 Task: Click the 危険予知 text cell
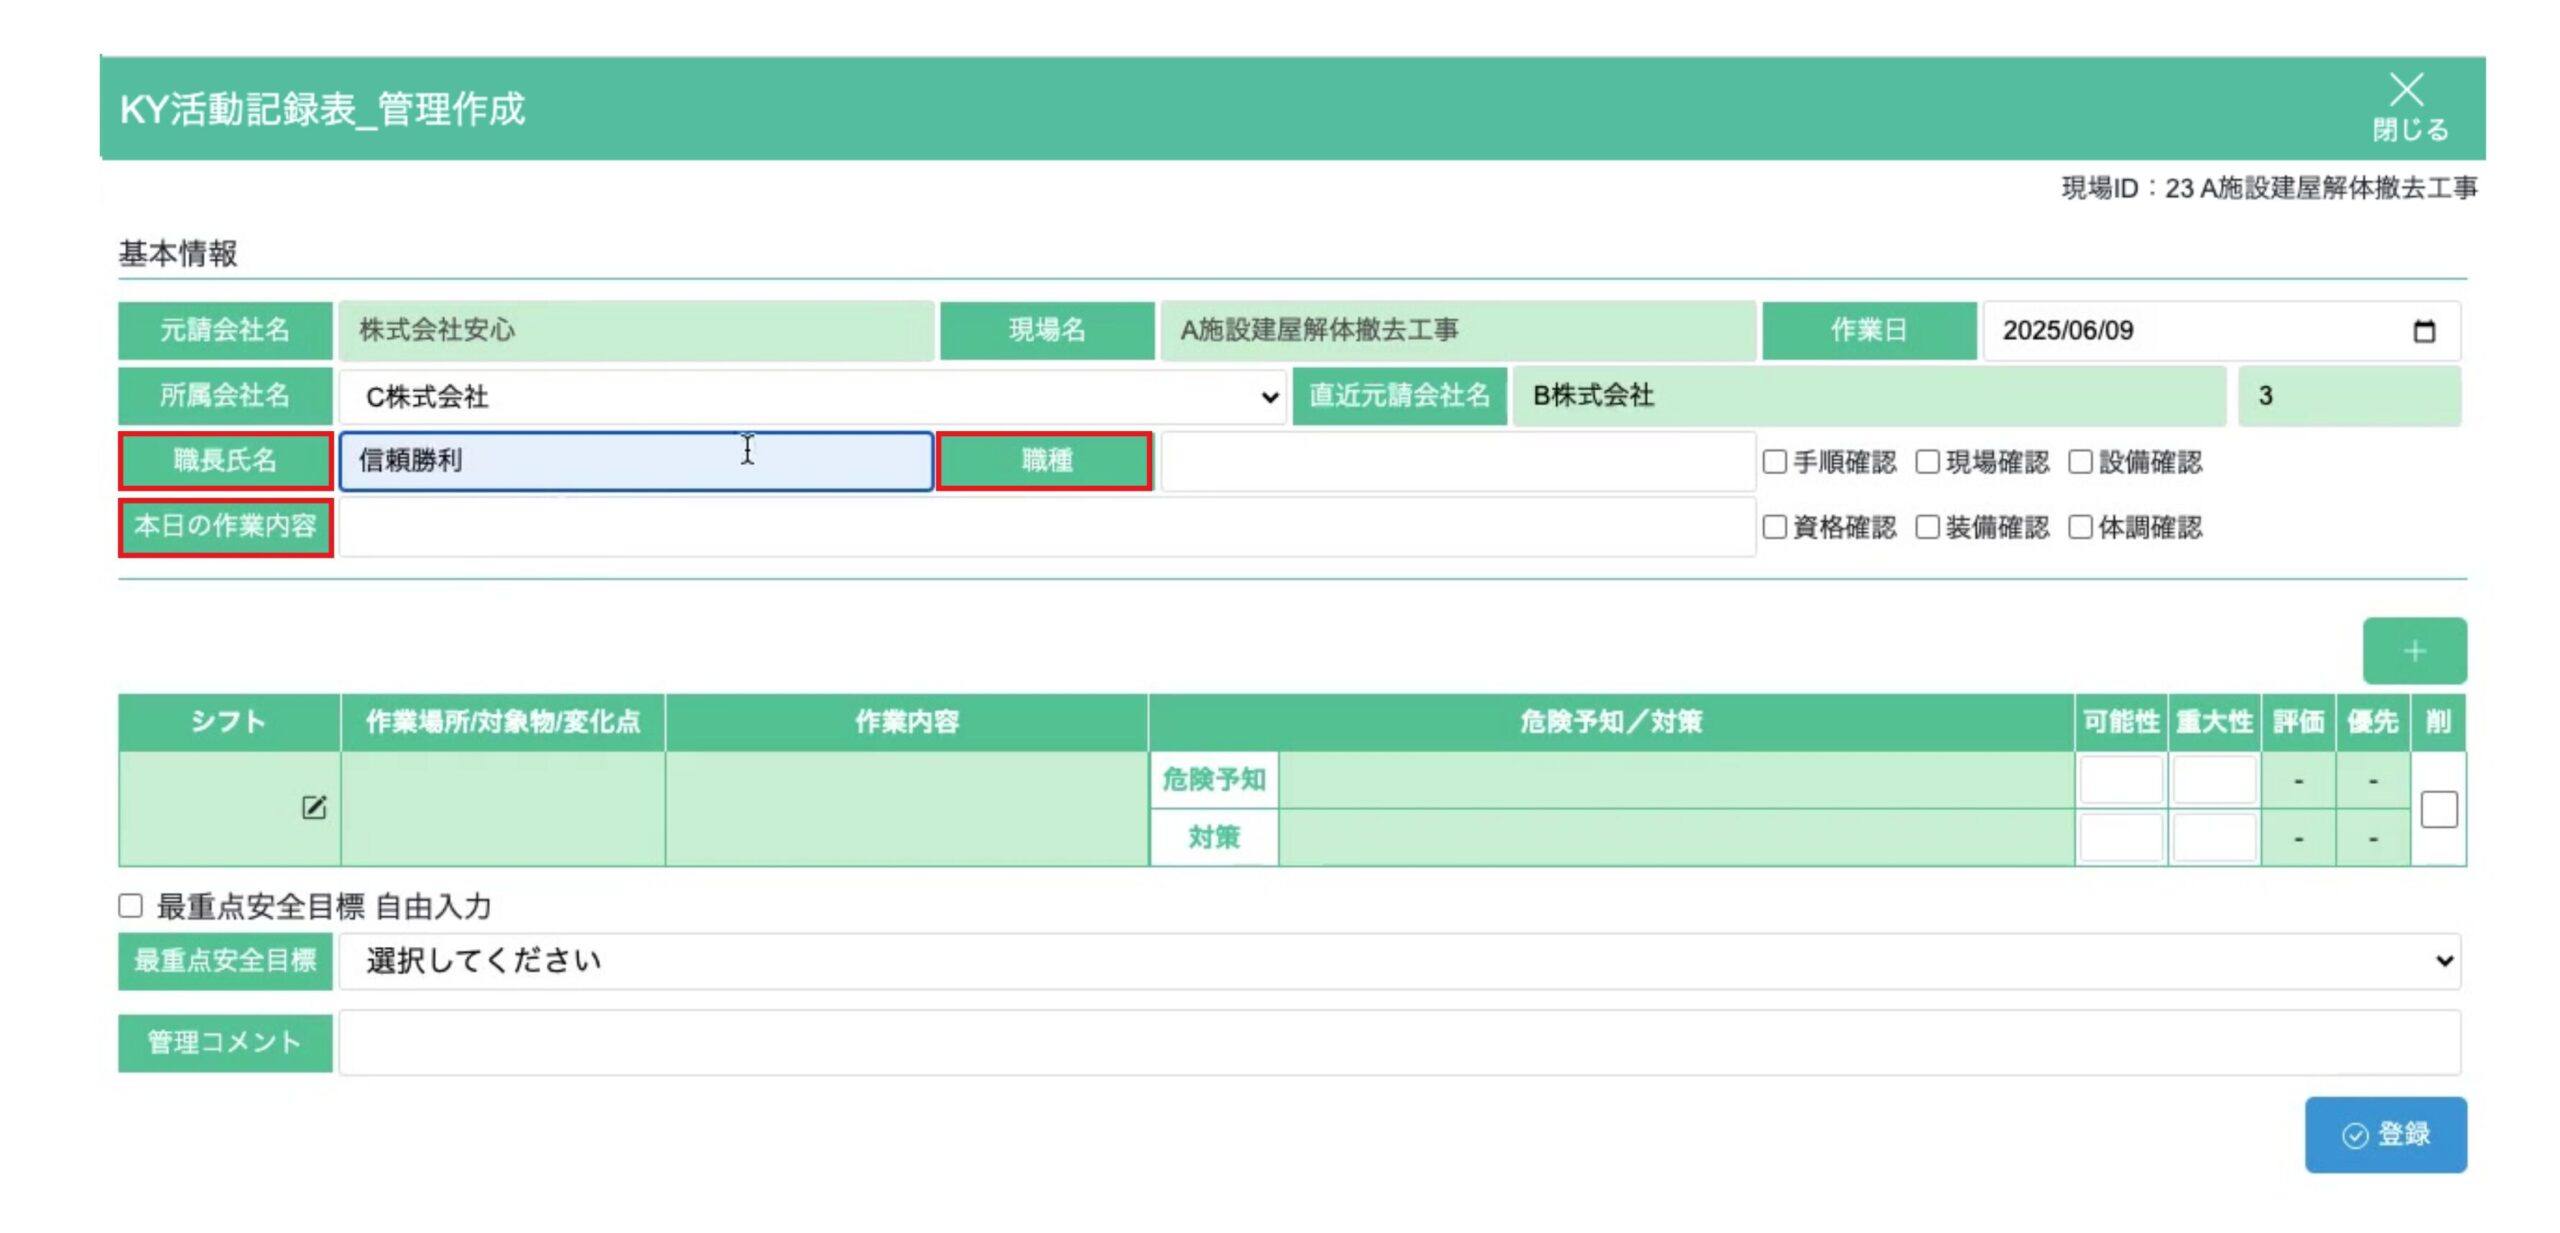click(1676, 780)
